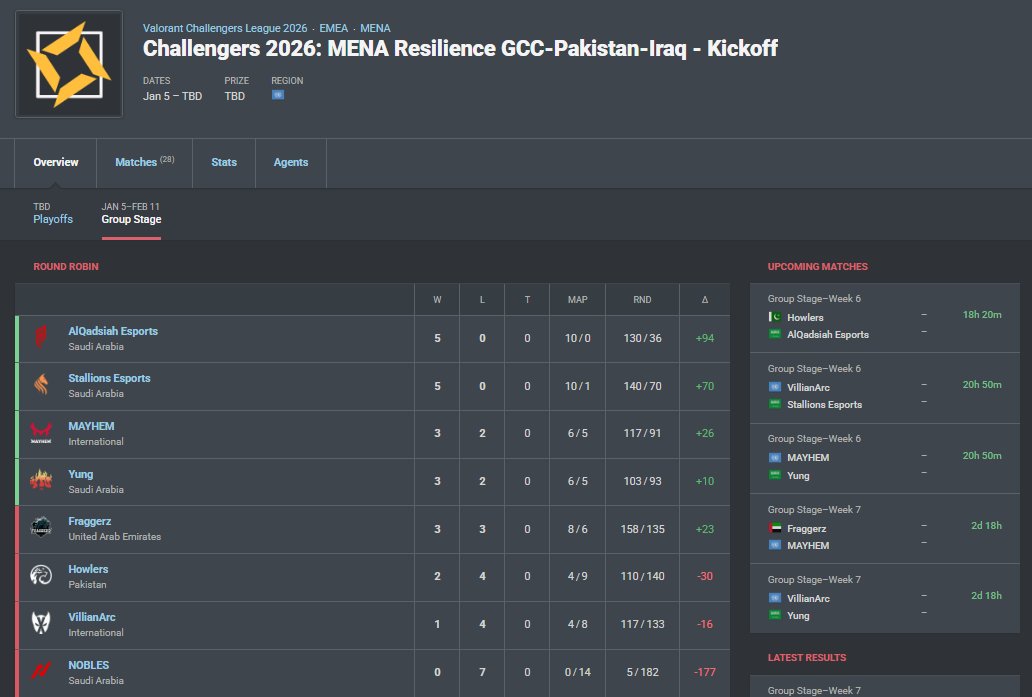Click flag beside VillianArc in Week 7 match

[x=775, y=598]
